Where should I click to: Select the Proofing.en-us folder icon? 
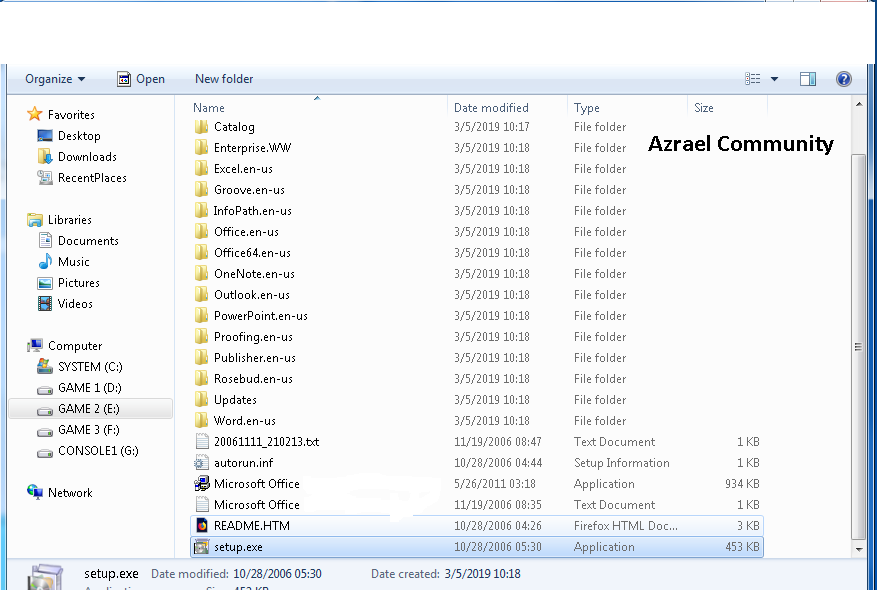click(x=201, y=337)
